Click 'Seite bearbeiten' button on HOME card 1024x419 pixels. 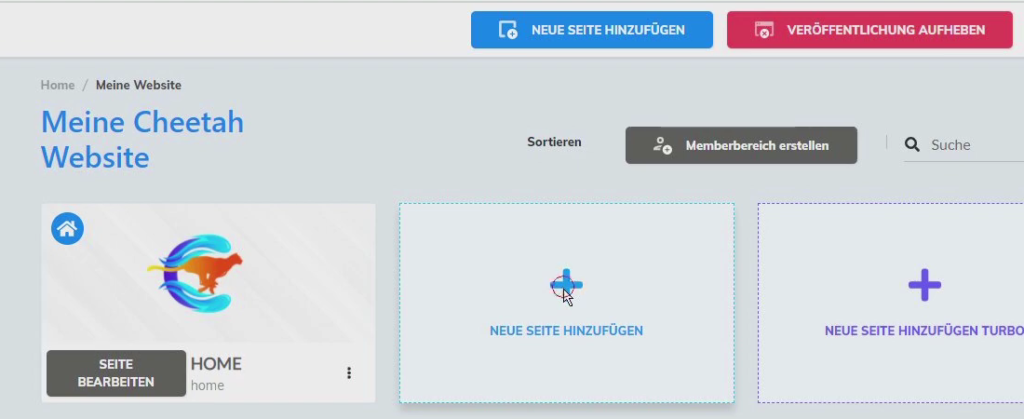[116, 373]
